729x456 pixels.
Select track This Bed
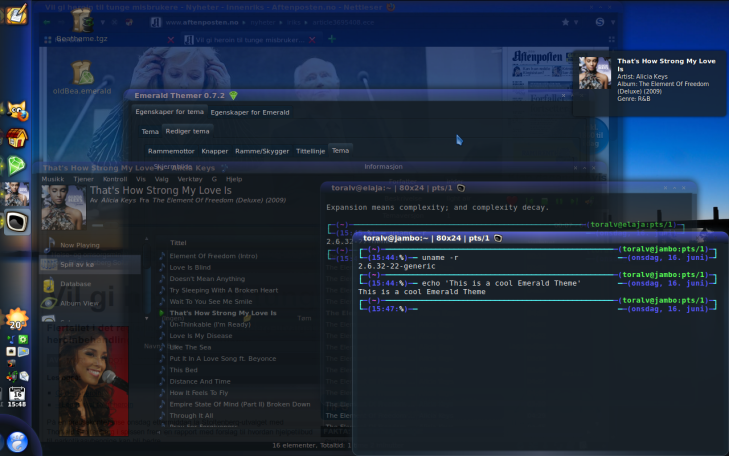tap(183, 370)
